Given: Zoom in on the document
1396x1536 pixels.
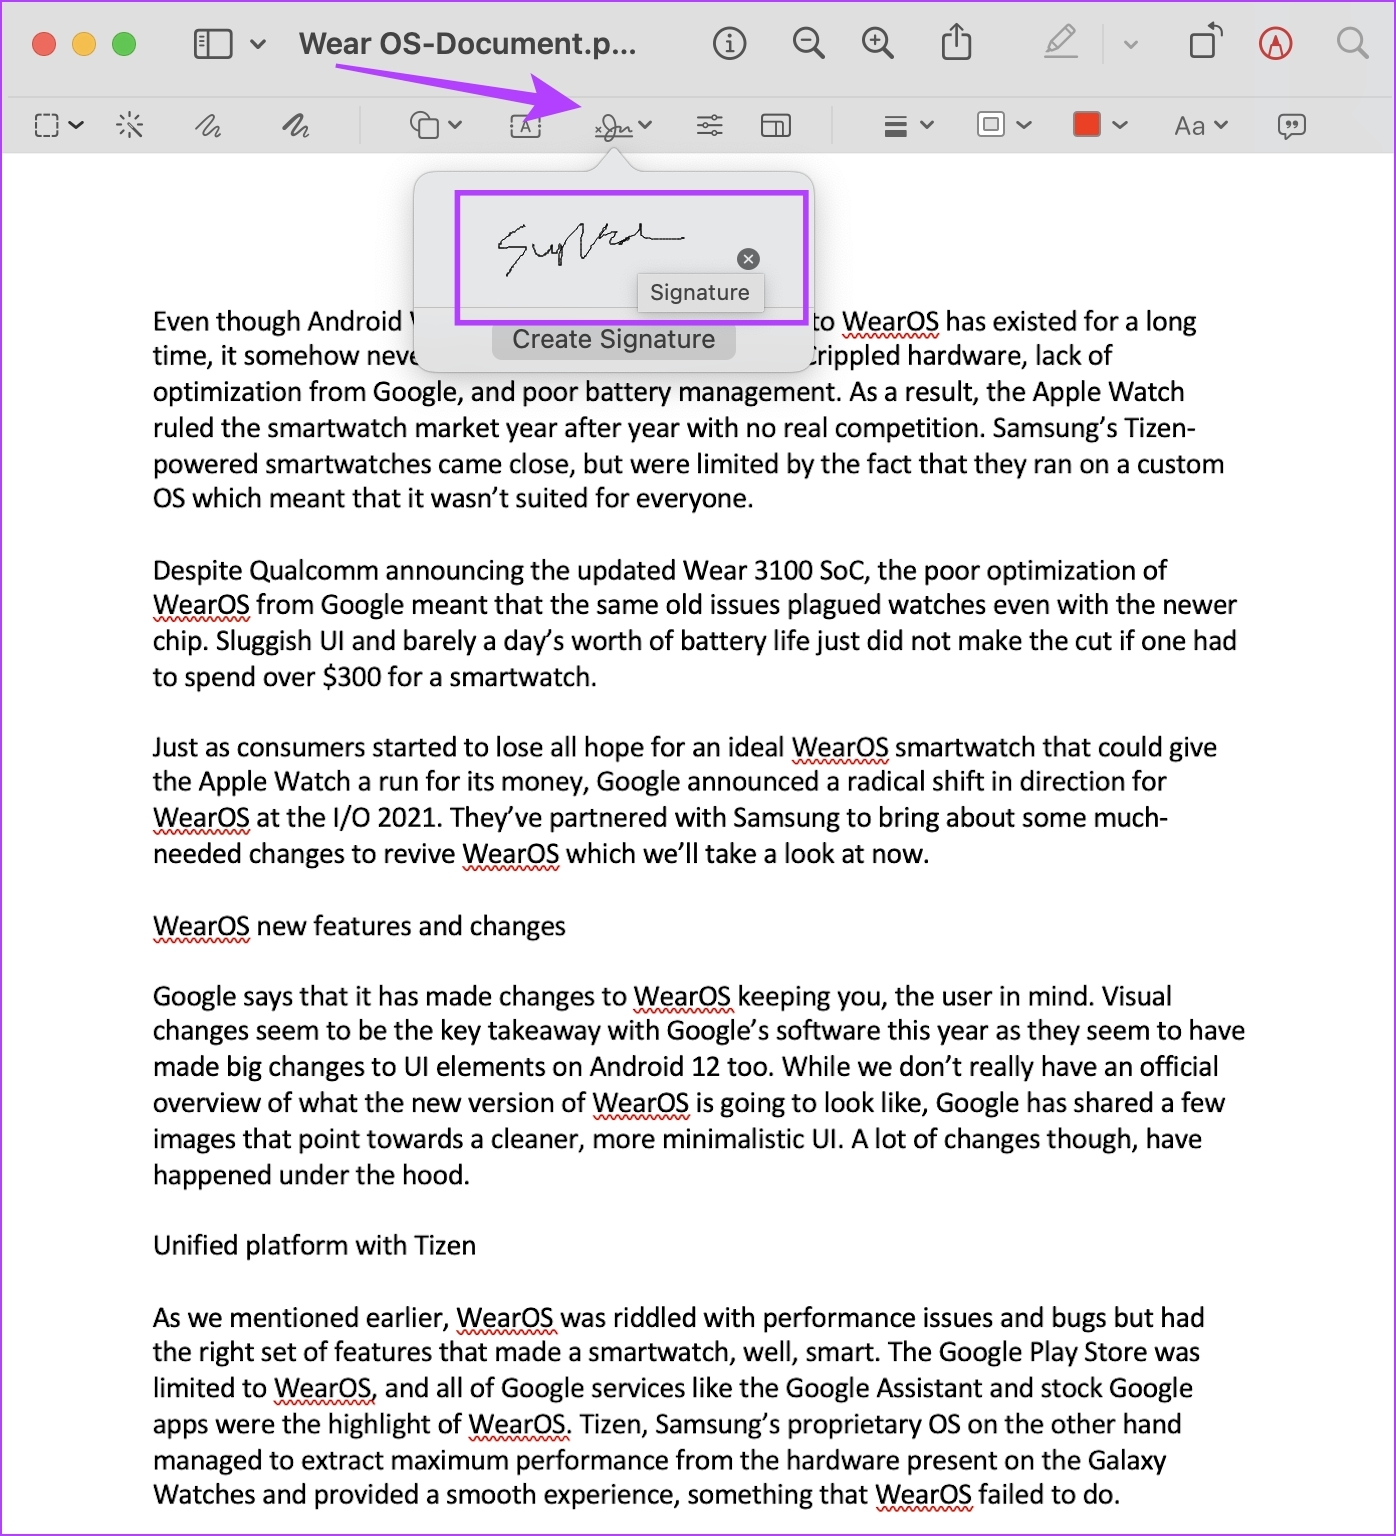Looking at the screenshot, I should point(878,43).
